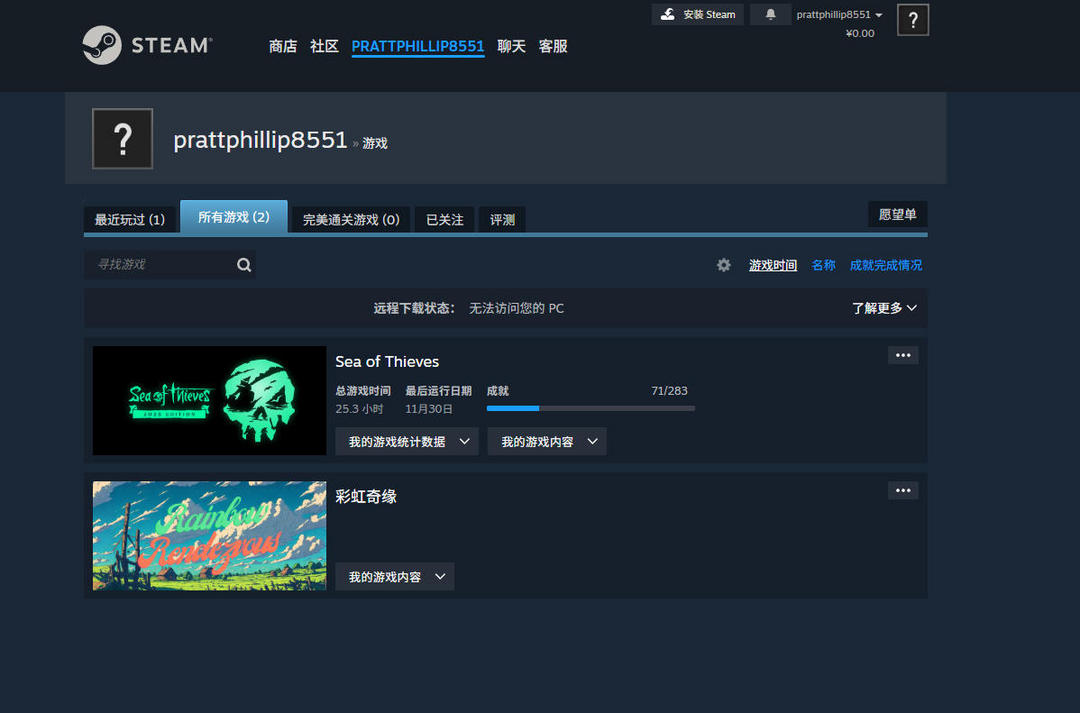Open Sea of Thieves three-dot menu
This screenshot has height=713, width=1080.
click(x=902, y=355)
